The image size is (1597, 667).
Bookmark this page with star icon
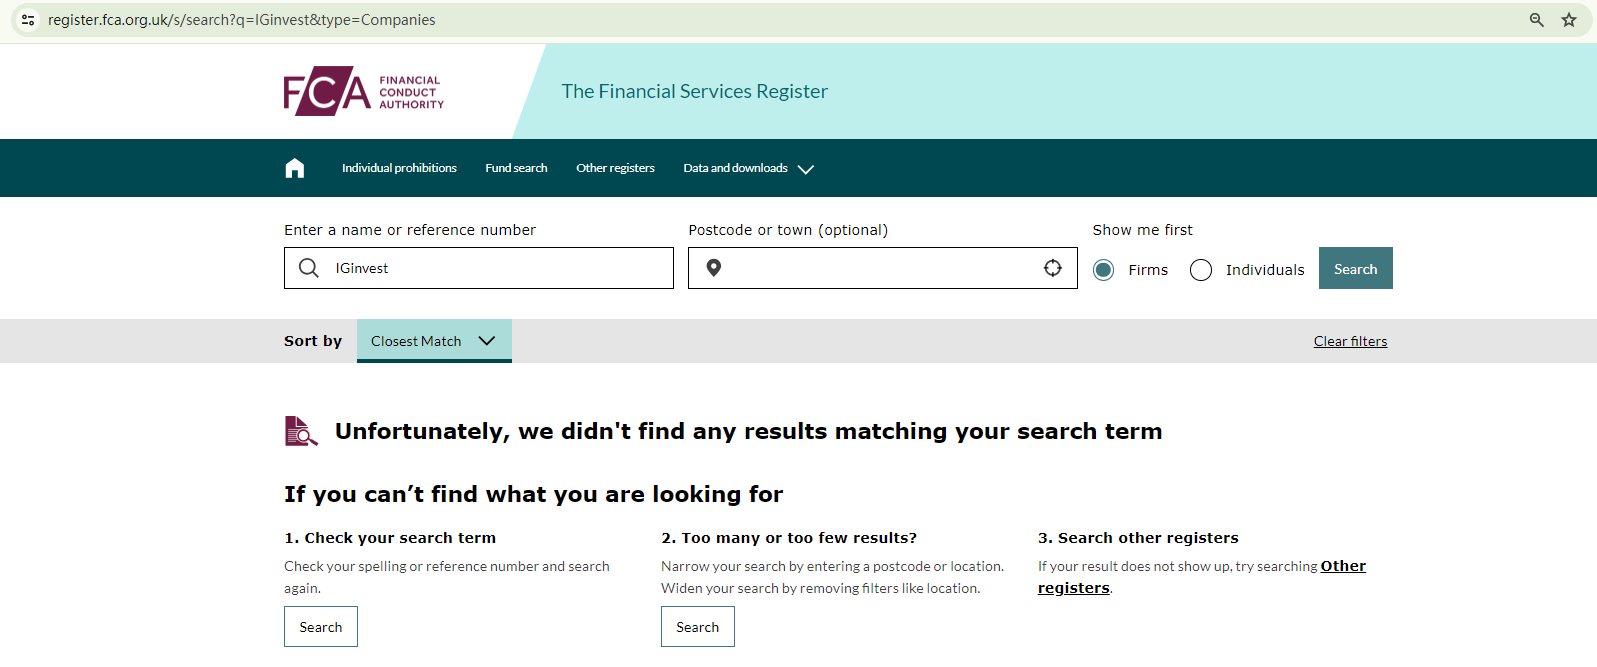click(1569, 20)
